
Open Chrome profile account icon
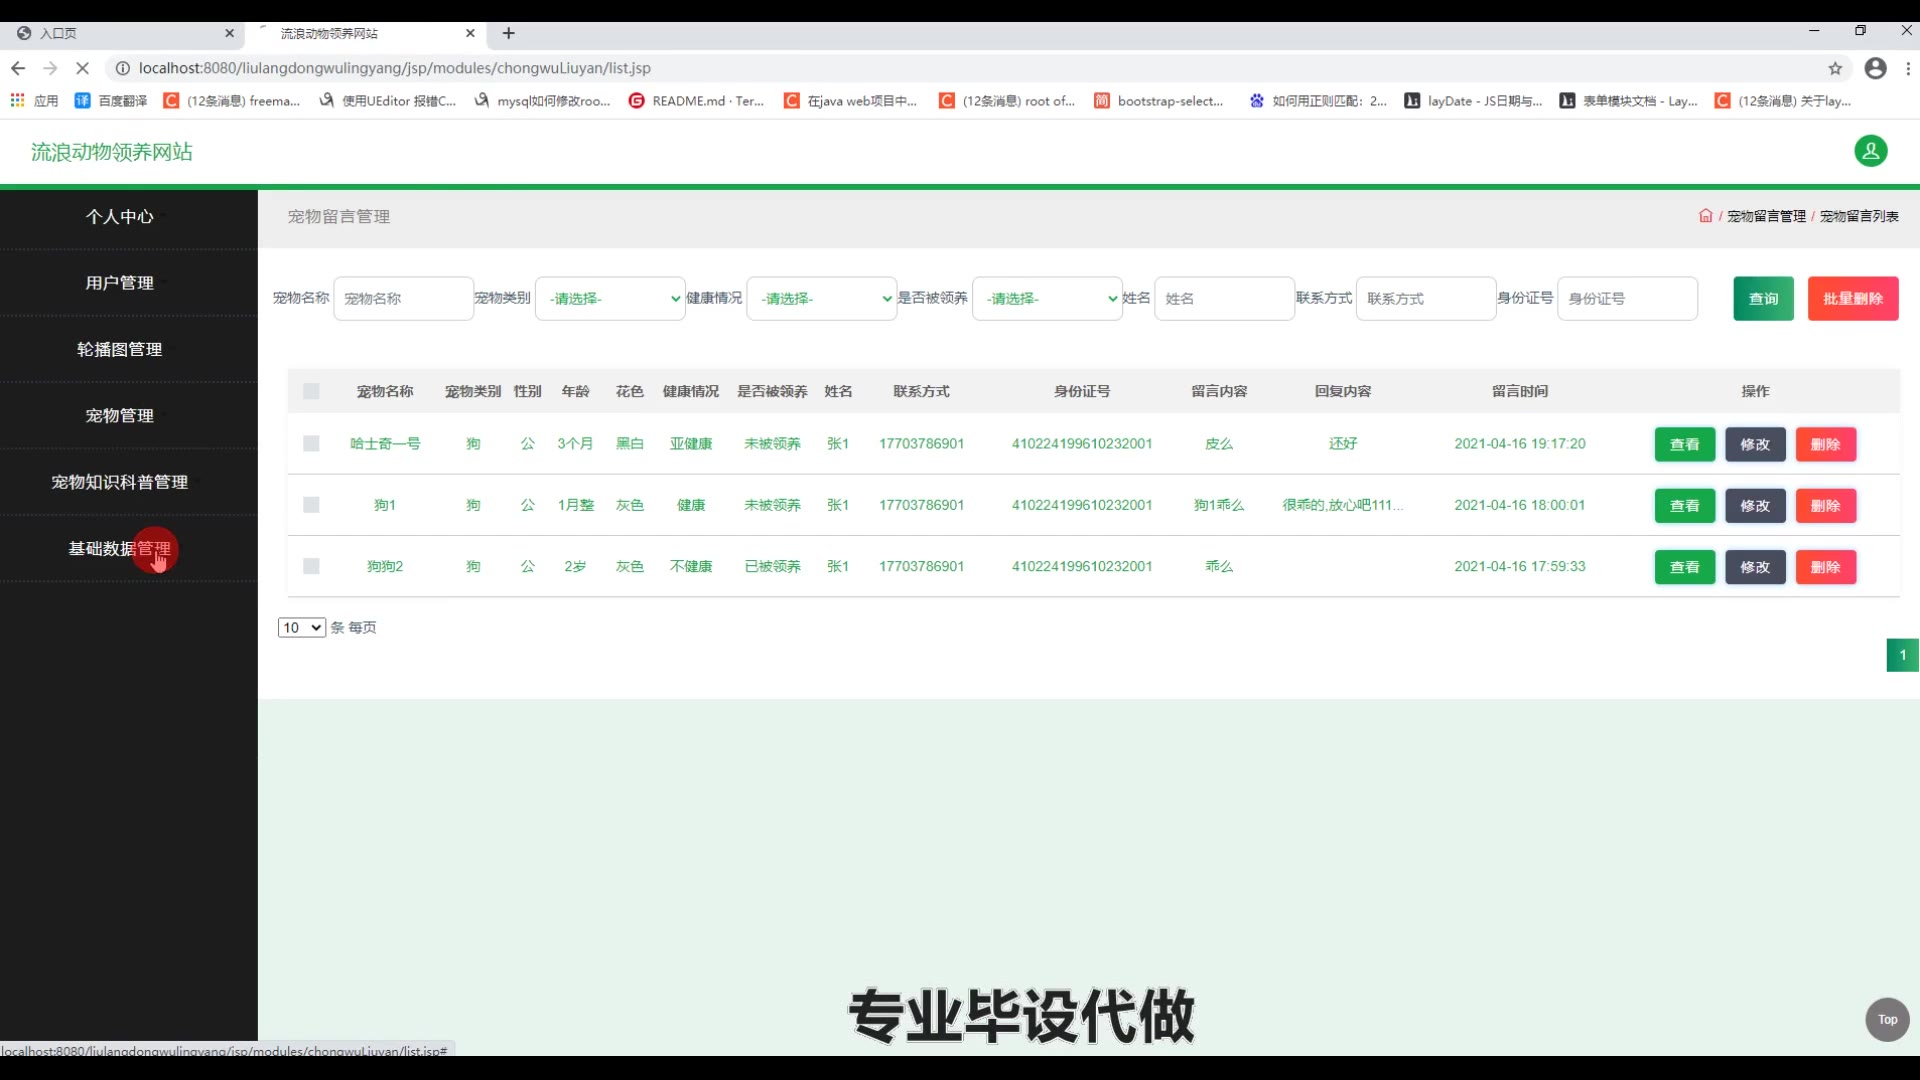[x=1875, y=68]
